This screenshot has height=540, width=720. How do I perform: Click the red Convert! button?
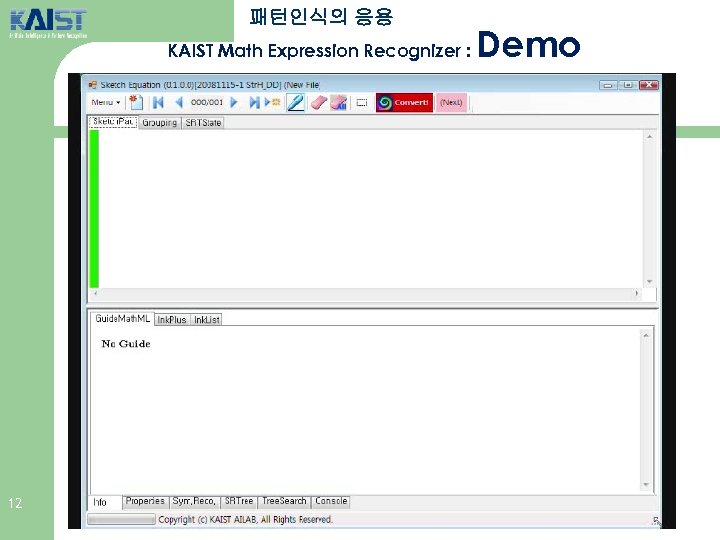coord(404,102)
